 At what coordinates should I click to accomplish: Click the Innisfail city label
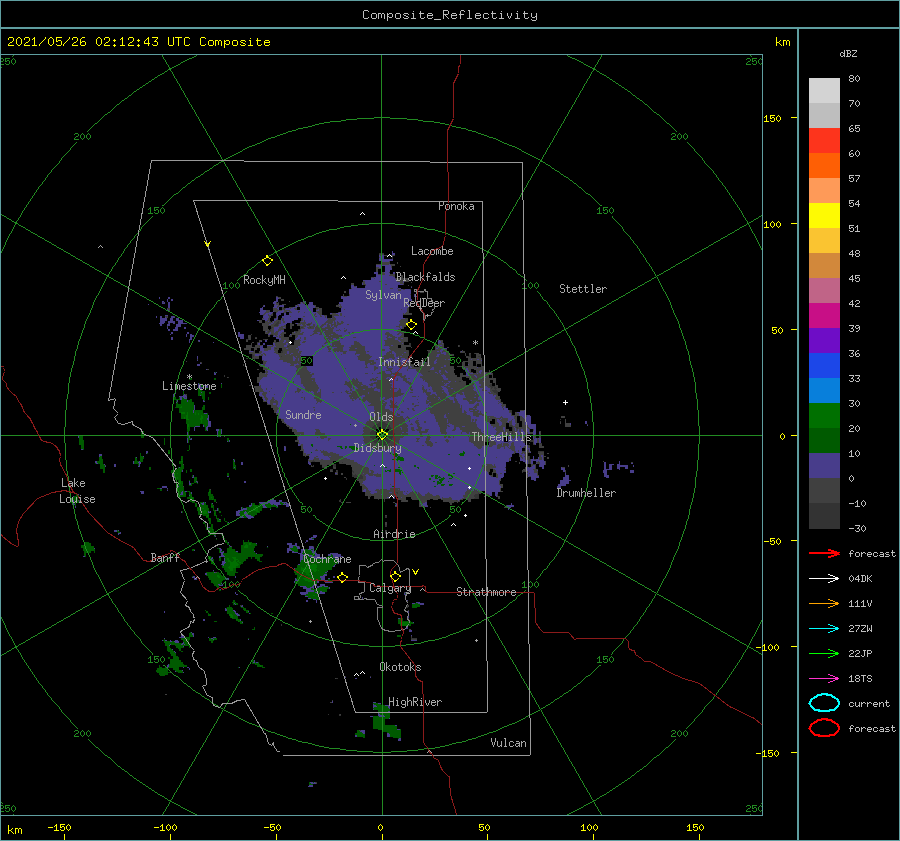coord(404,362)
